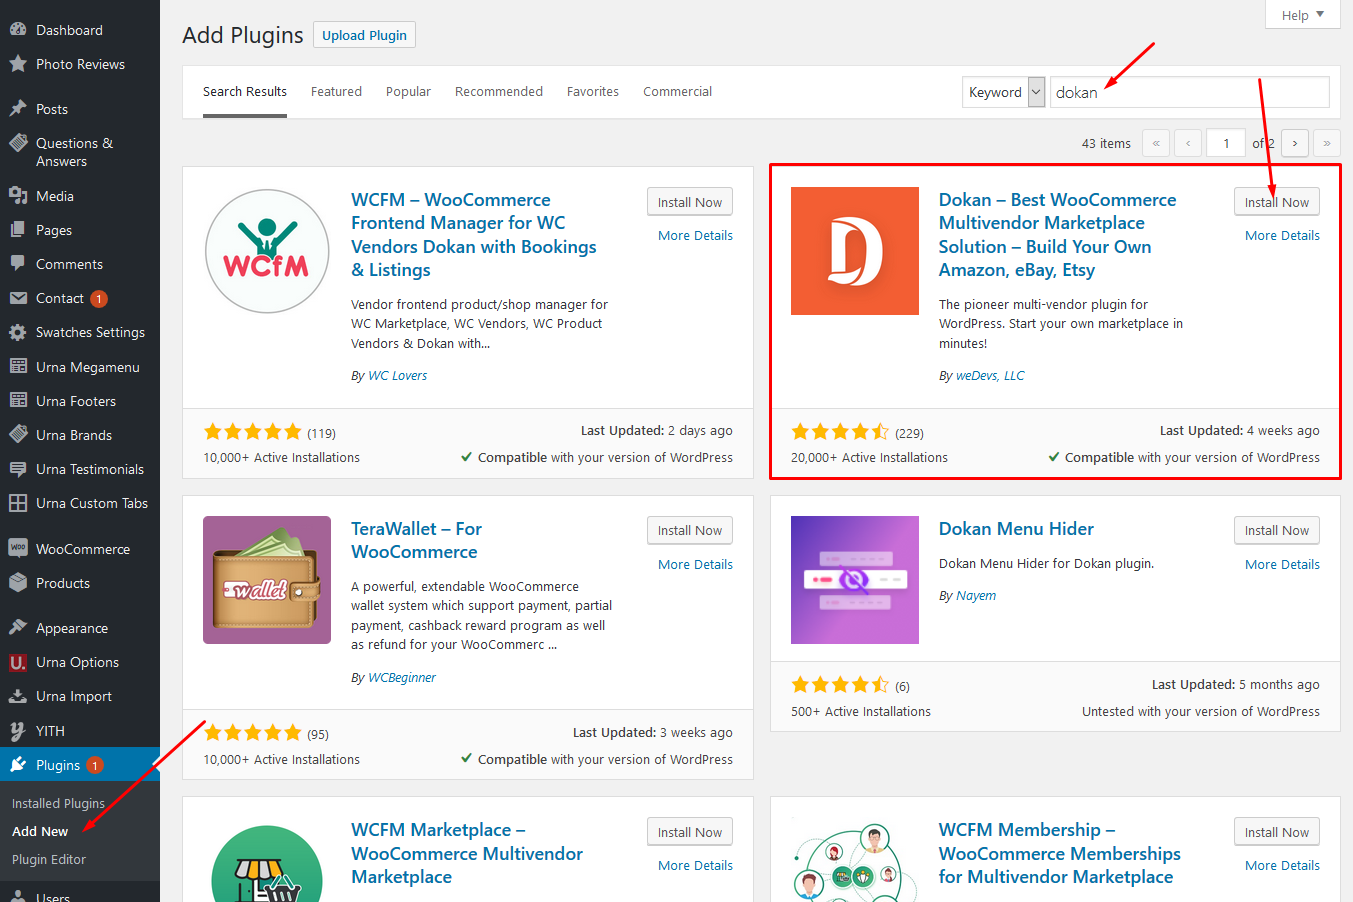Click the Photo Reviews star icon
The width and height of the screenshot is (1353, 902).
[x=18, y=64]
